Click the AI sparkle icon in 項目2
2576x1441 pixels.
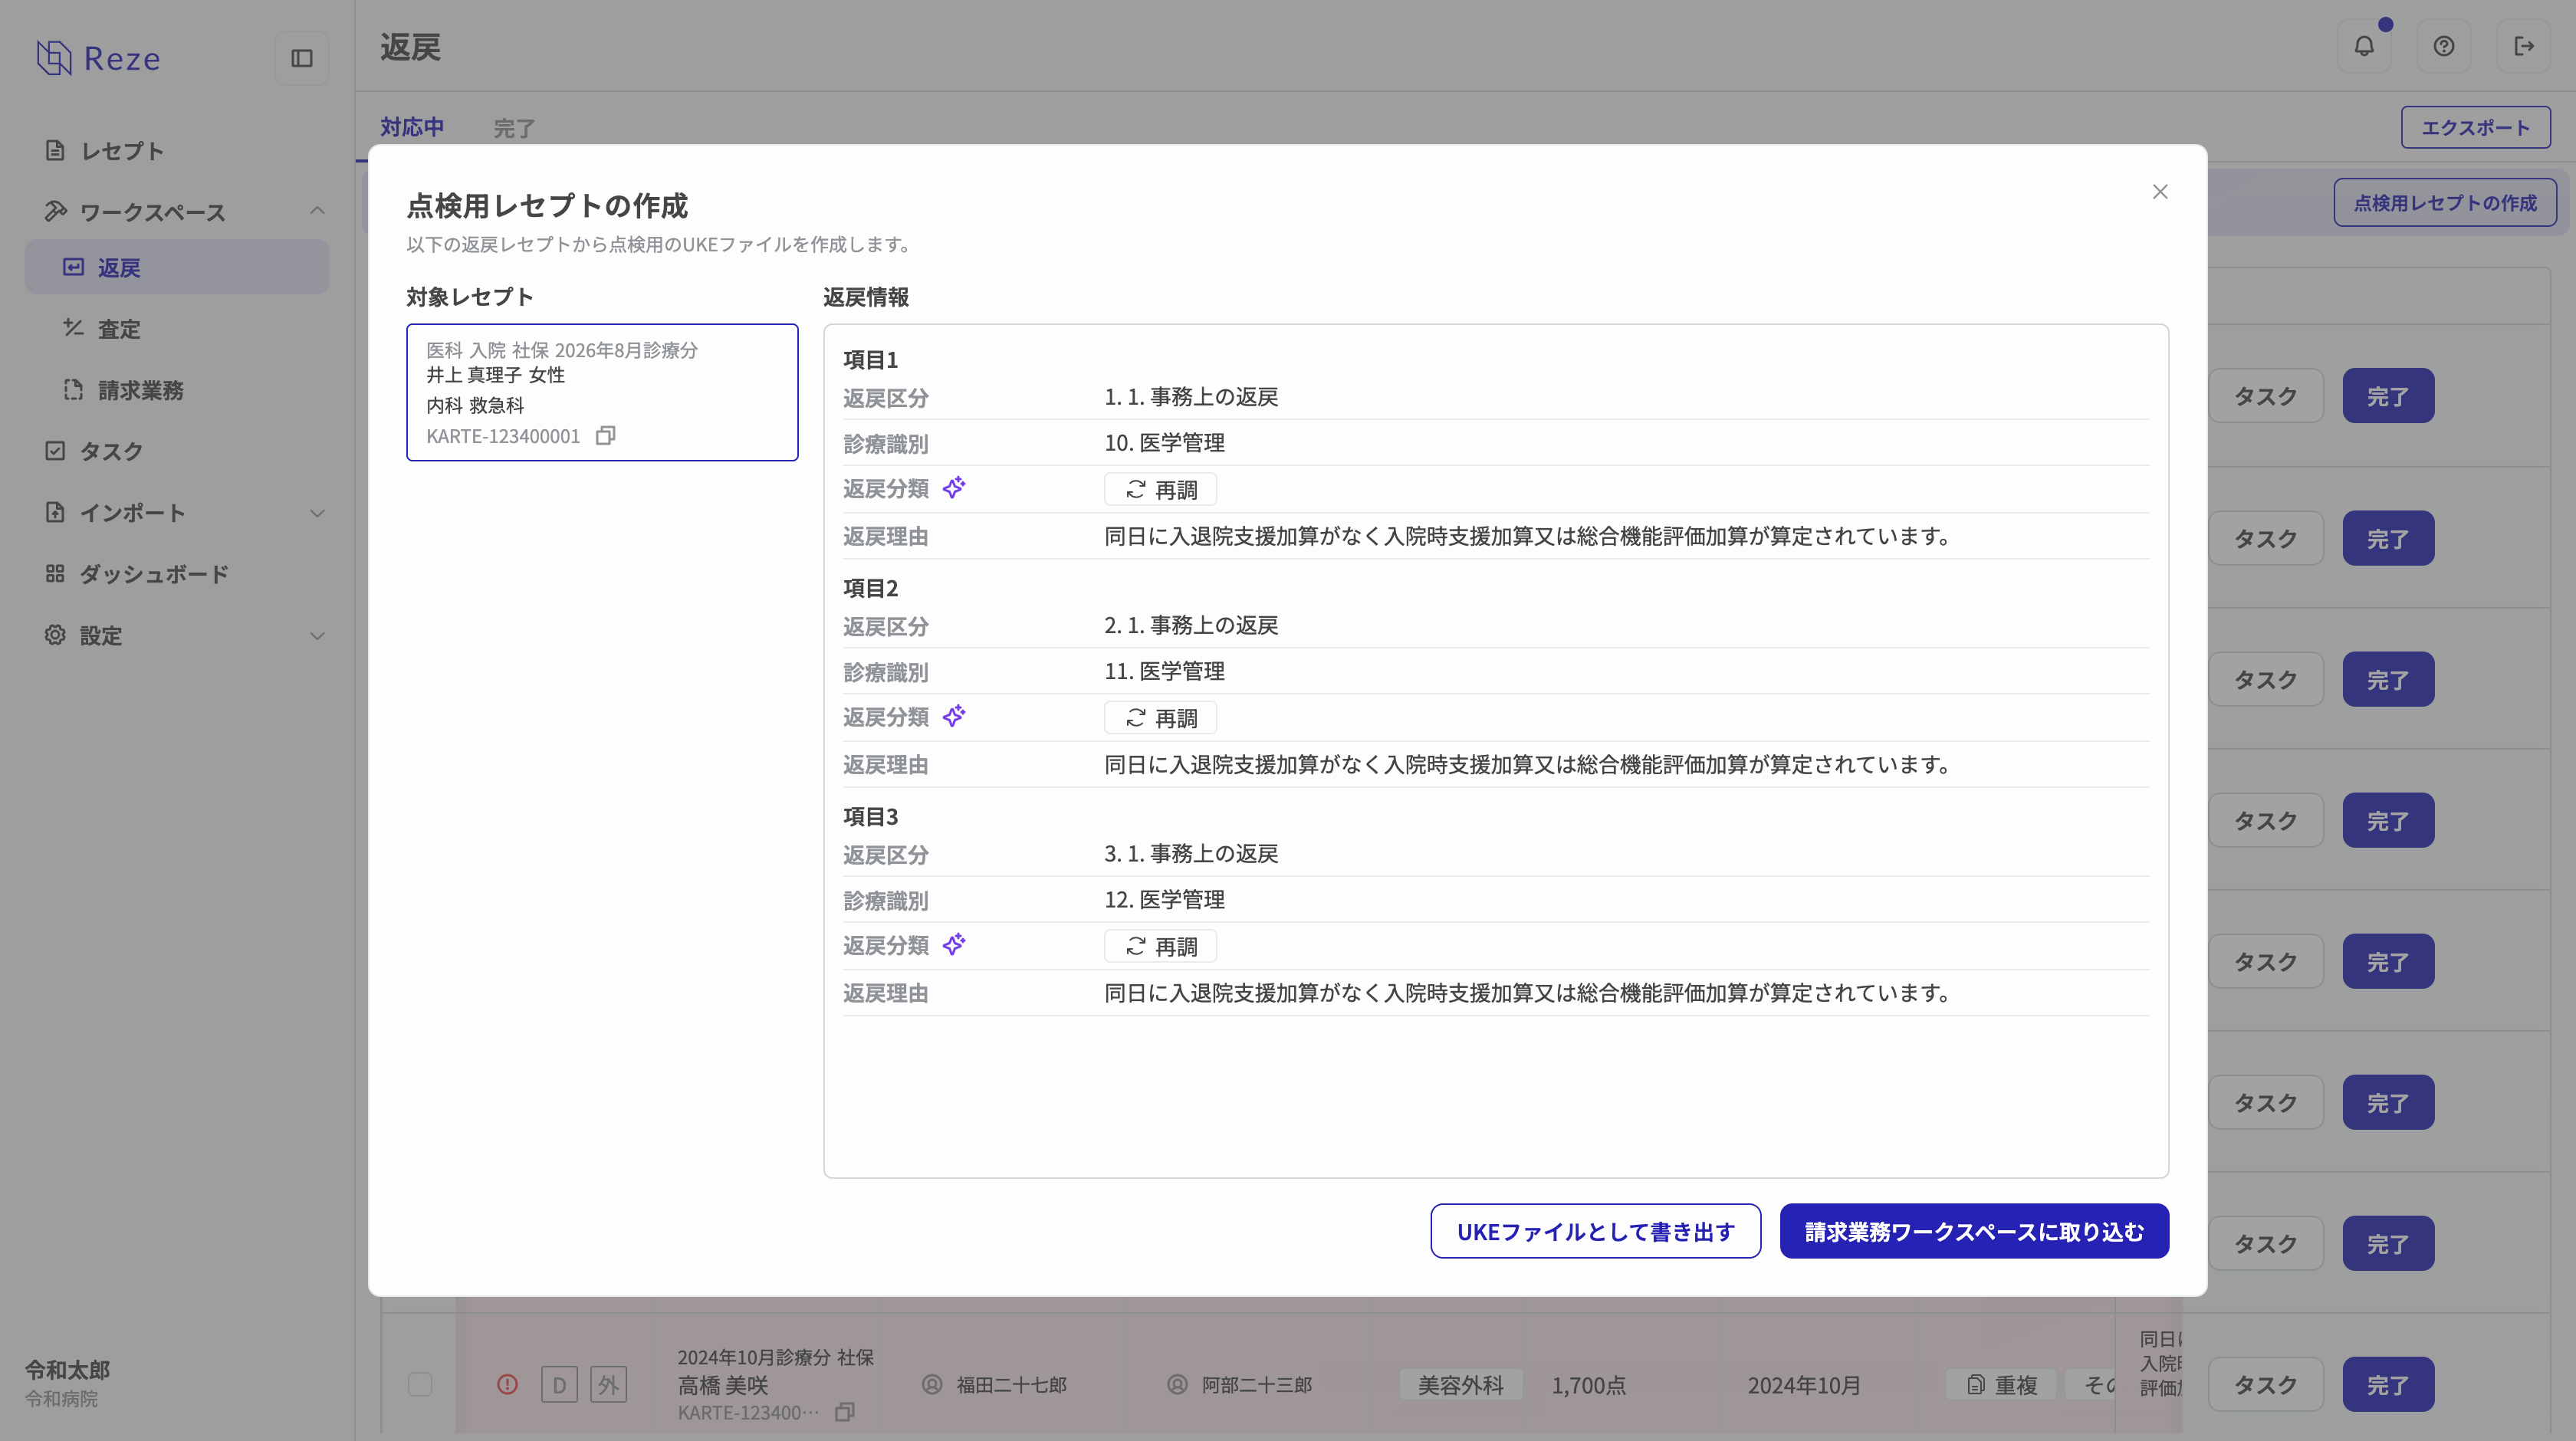pyautogui.click(x=954, y=716)
